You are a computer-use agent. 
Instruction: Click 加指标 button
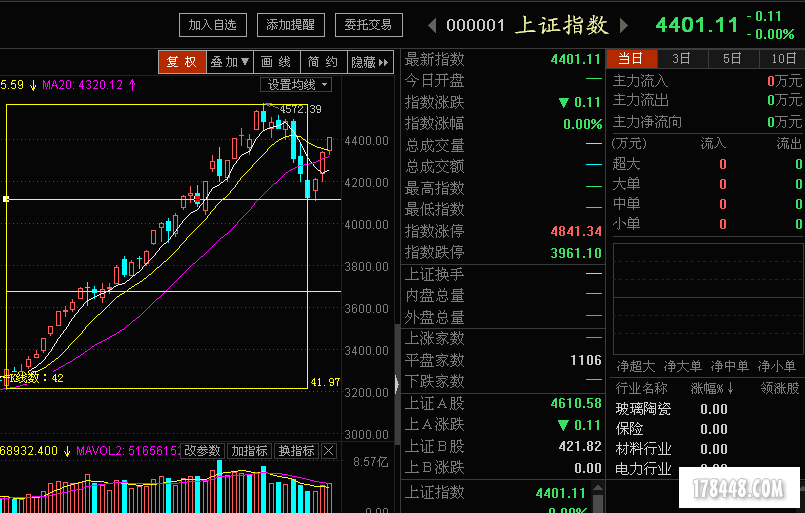click(x=250, y=451)
